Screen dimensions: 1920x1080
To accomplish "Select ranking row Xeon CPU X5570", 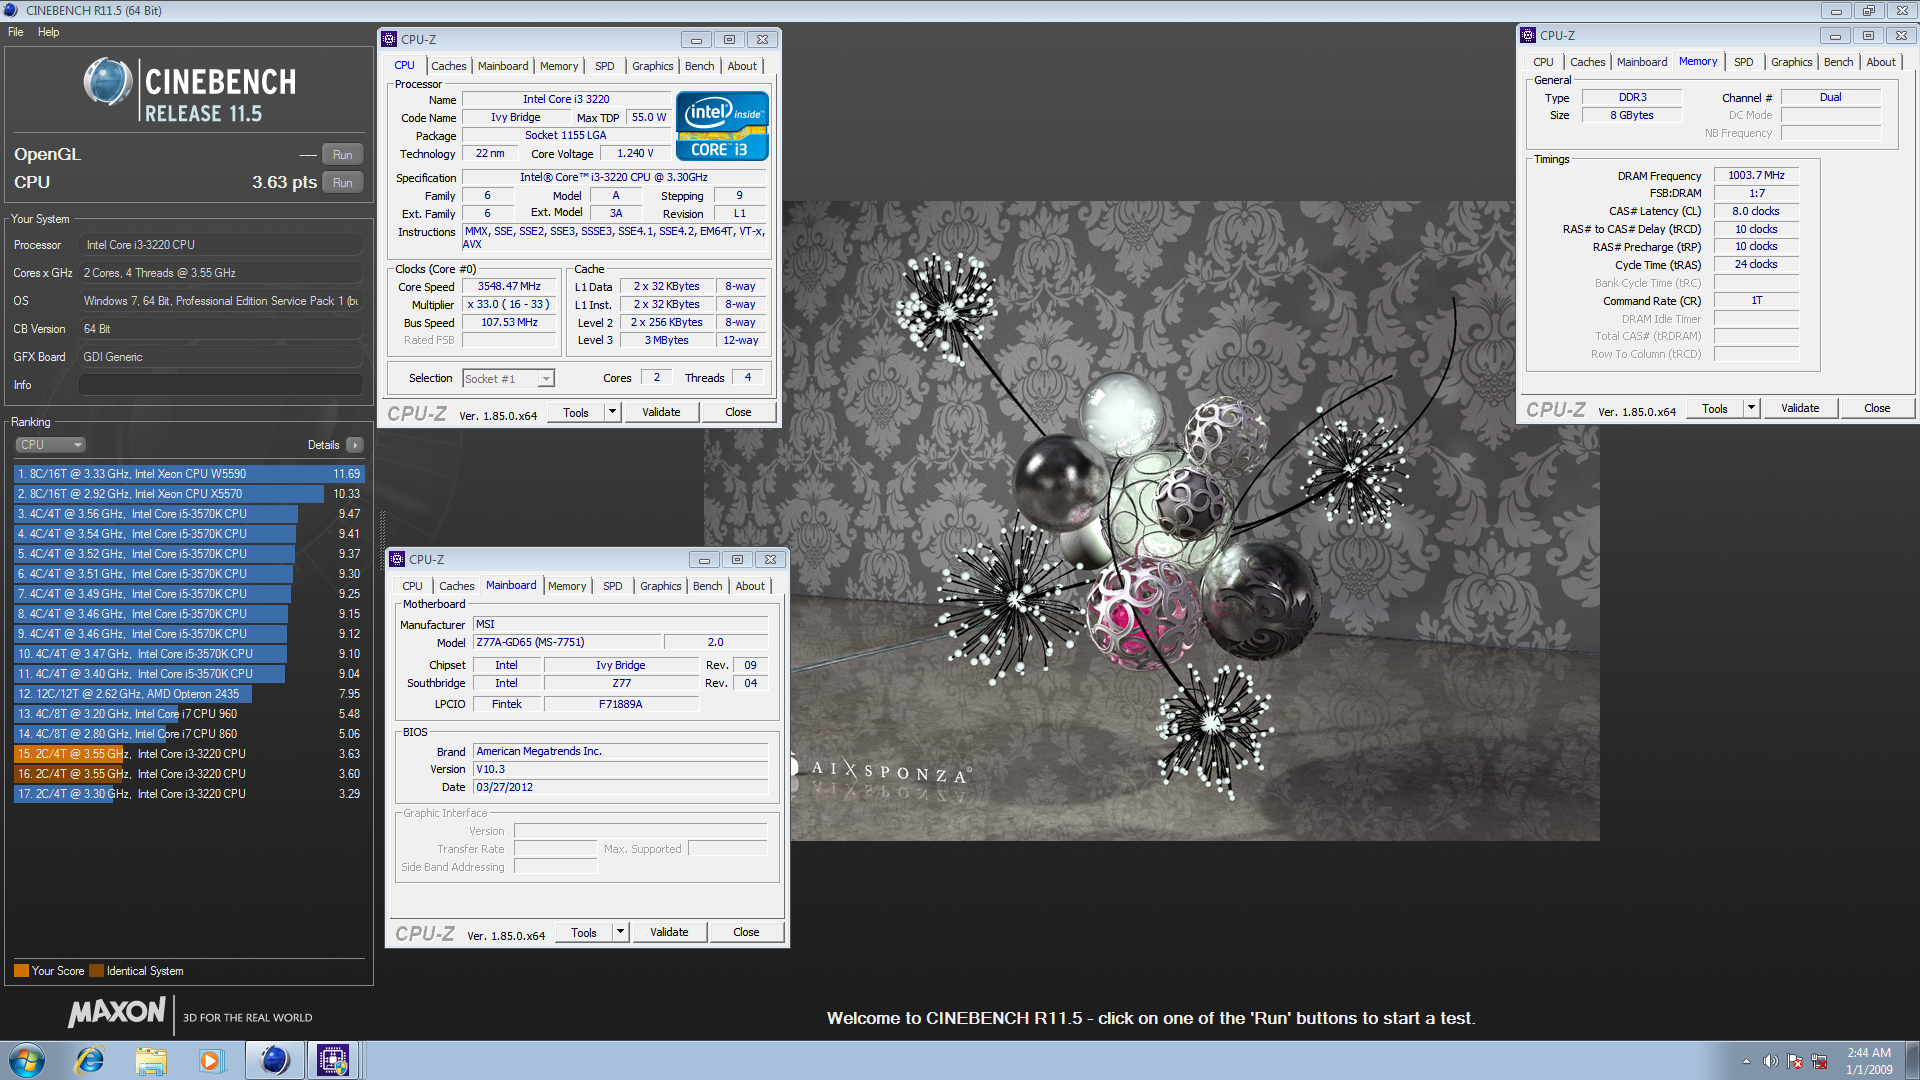I will click(189, 494).
